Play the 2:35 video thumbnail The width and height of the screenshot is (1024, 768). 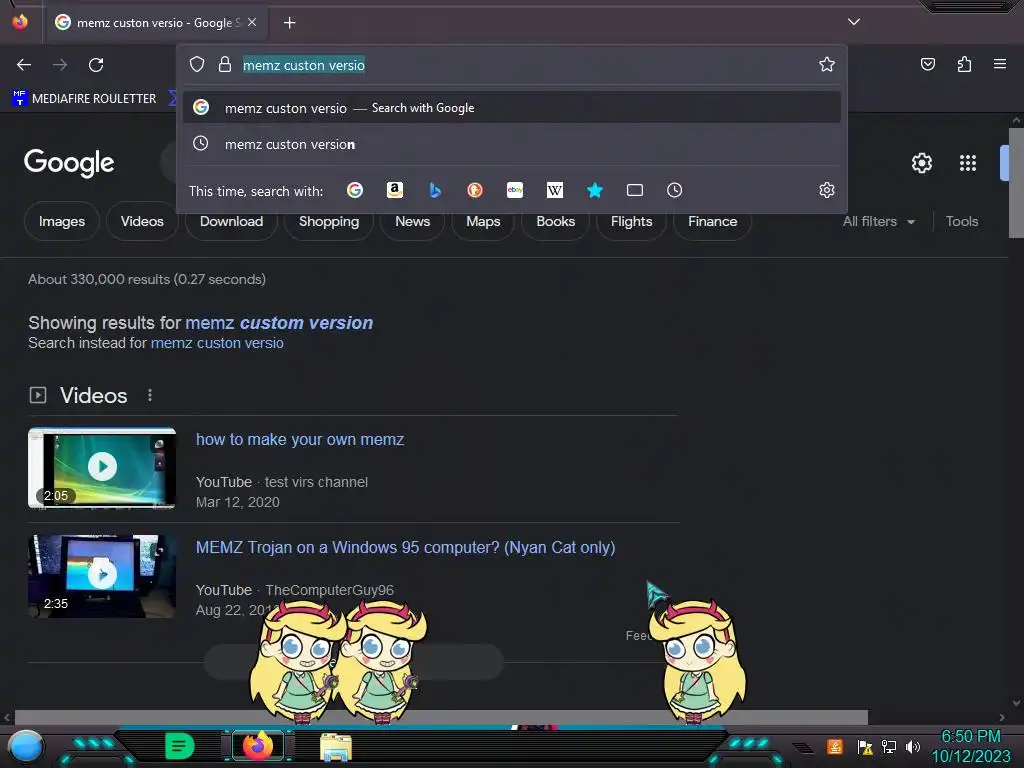(102, 576)
